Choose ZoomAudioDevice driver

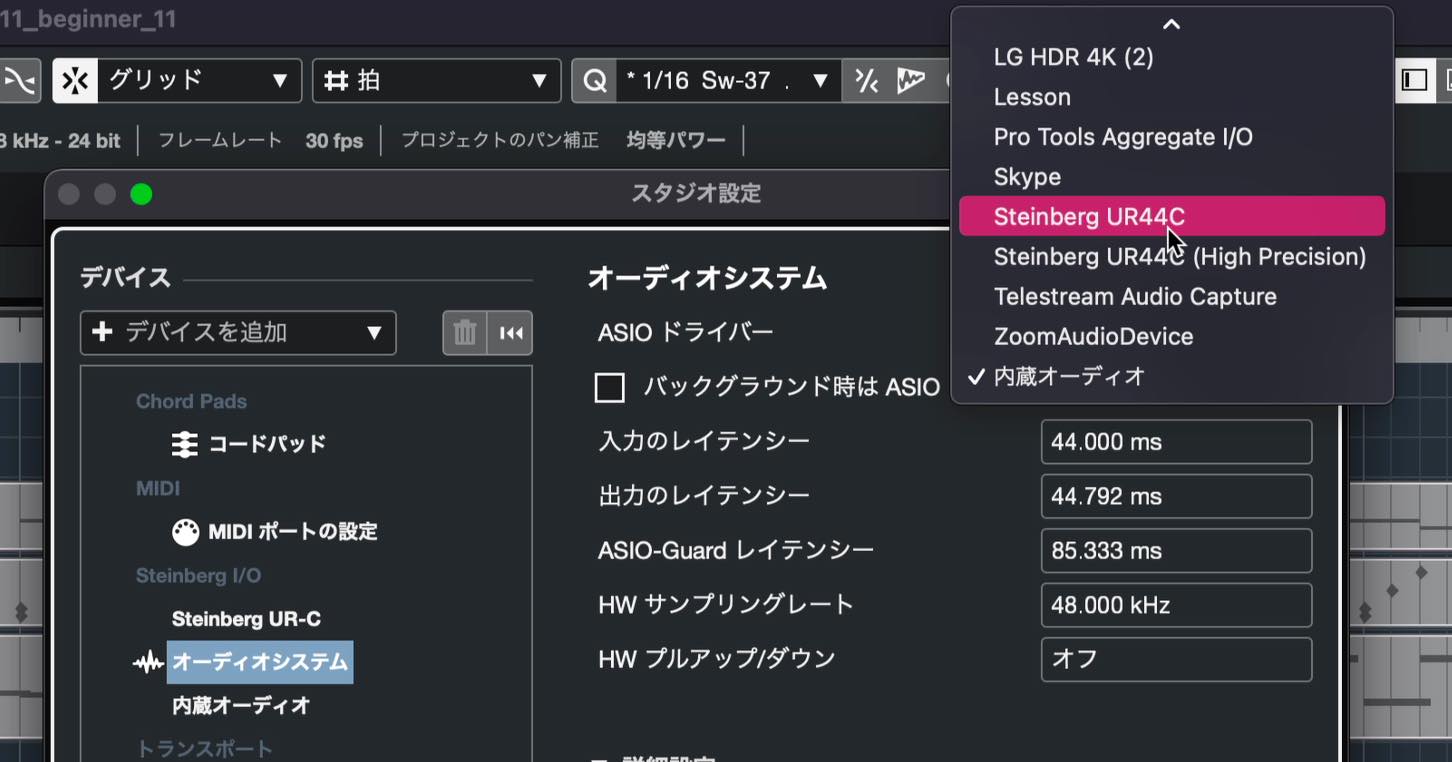point(1172,336)
